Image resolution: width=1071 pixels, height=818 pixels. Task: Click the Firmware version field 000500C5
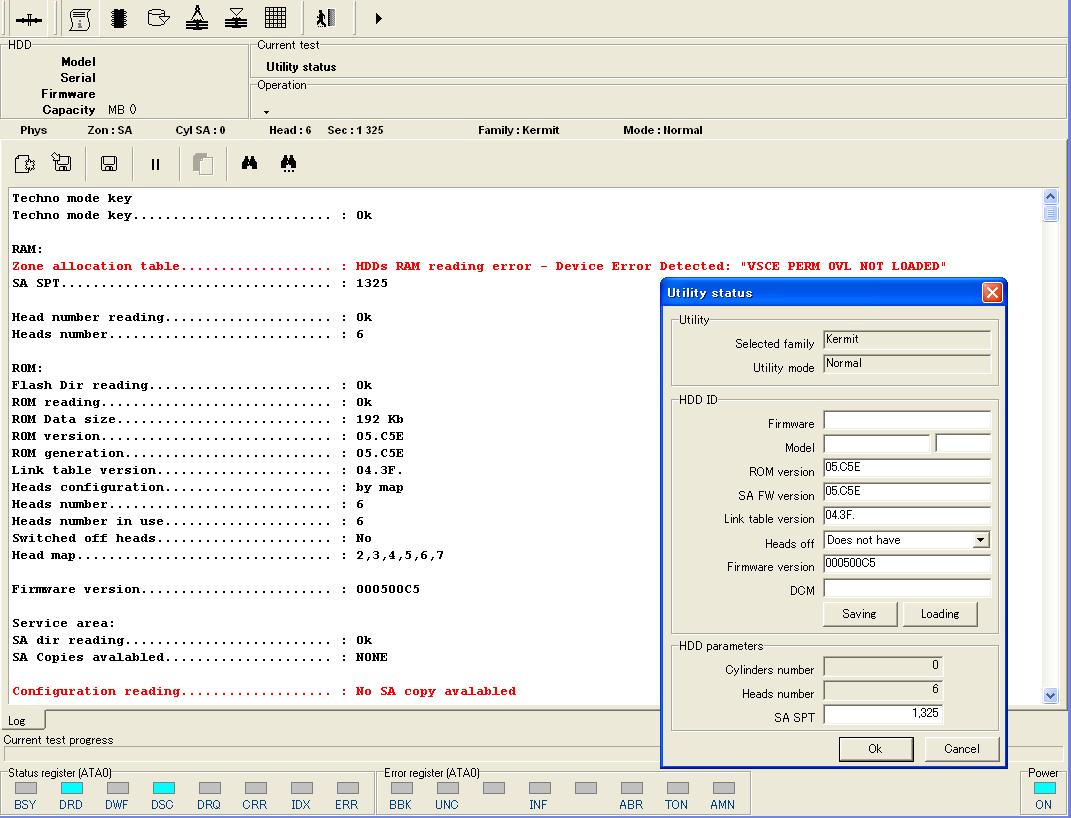click(x=907, y=564)
